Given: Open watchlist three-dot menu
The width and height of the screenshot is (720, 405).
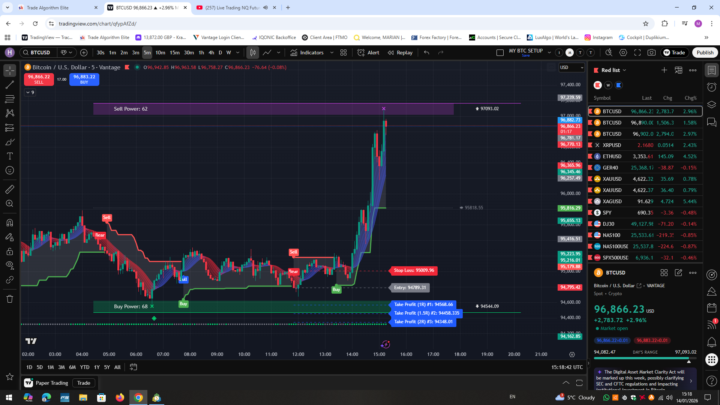Looking at the screenshot, I should [x=692, y=70].
